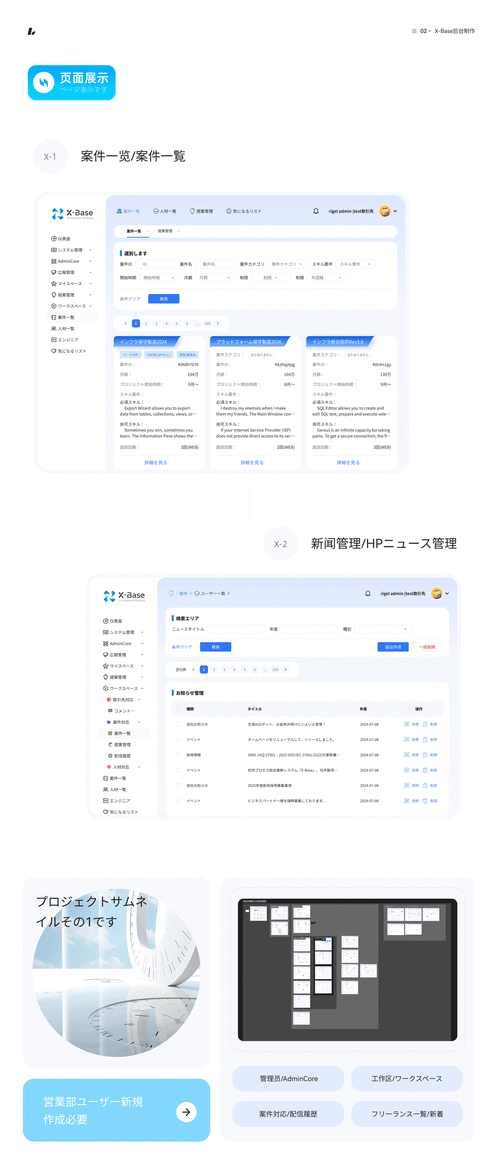
Task: Open the 開始時期 dropdown in the filter panel
Action: click(x=160, y=277)
